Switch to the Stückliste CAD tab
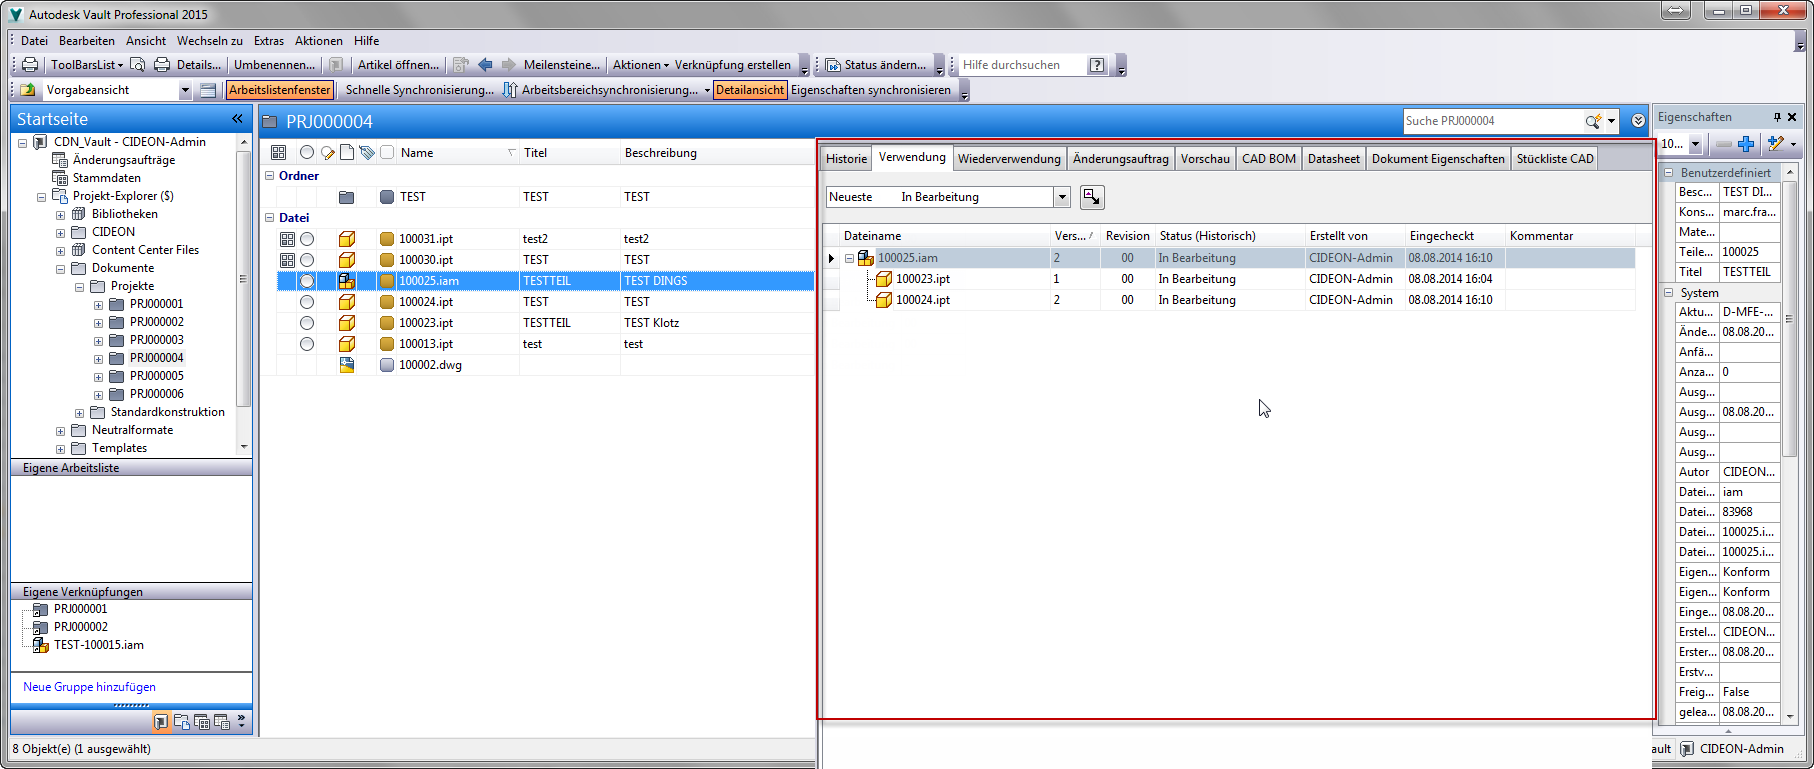 (1555, 159)
